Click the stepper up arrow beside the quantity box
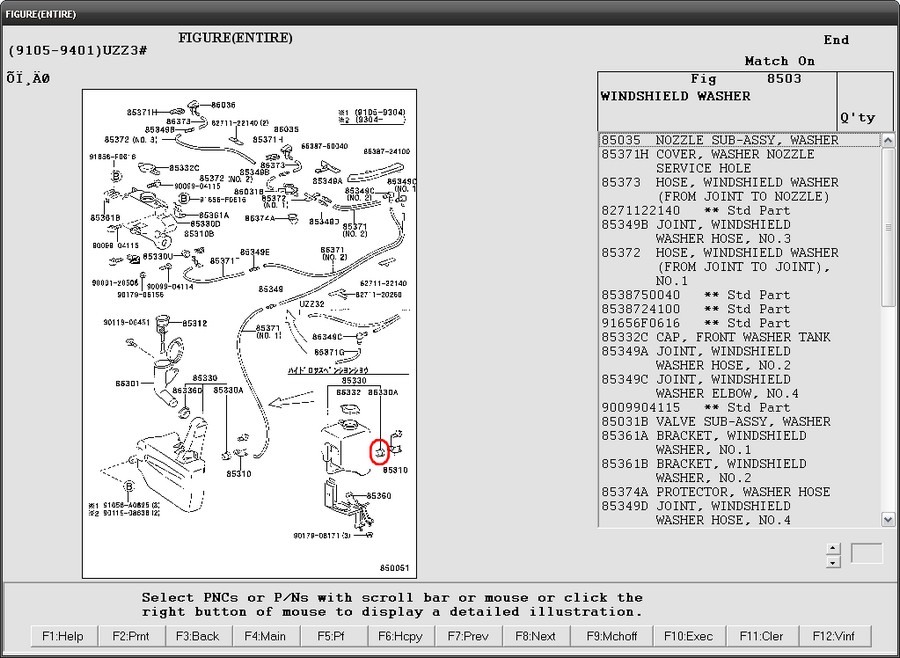This screenshot has width=900, height=658. tap(833, 547)
